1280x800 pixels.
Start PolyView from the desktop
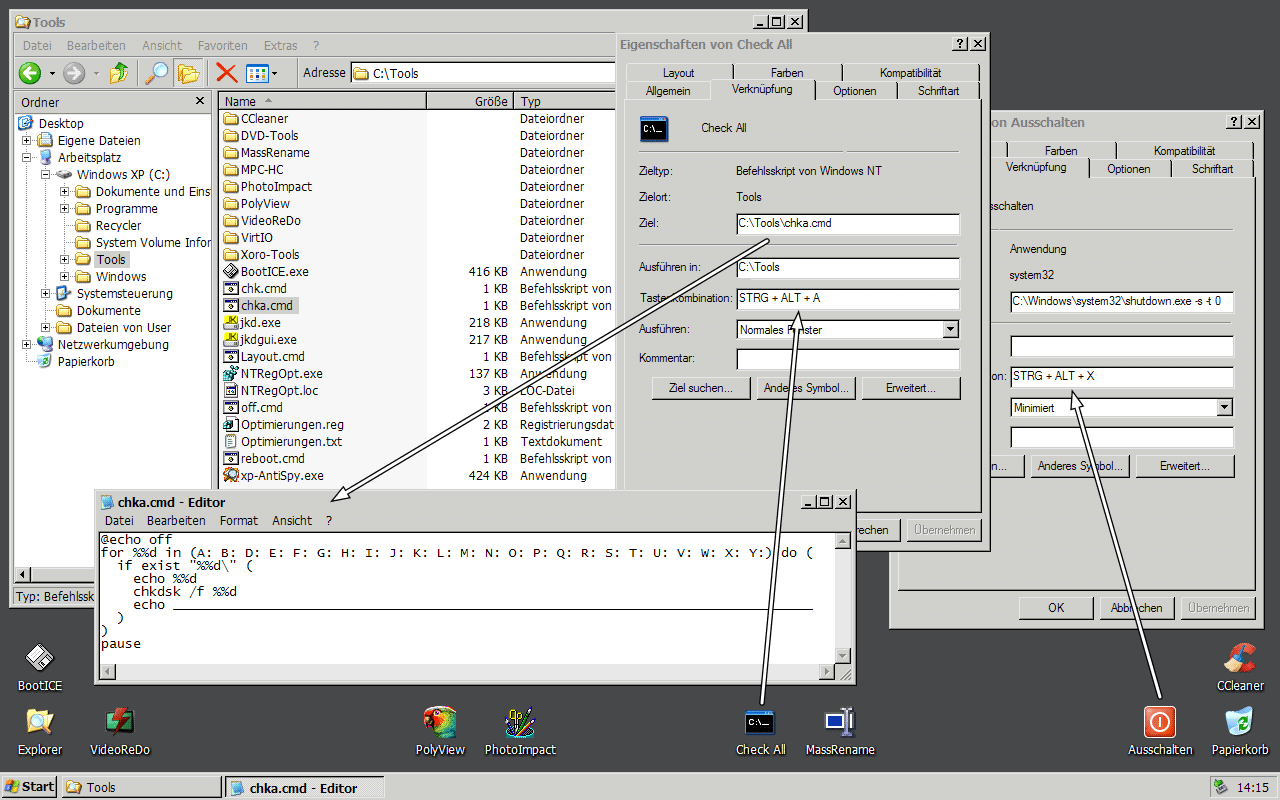tap(440, 722)
